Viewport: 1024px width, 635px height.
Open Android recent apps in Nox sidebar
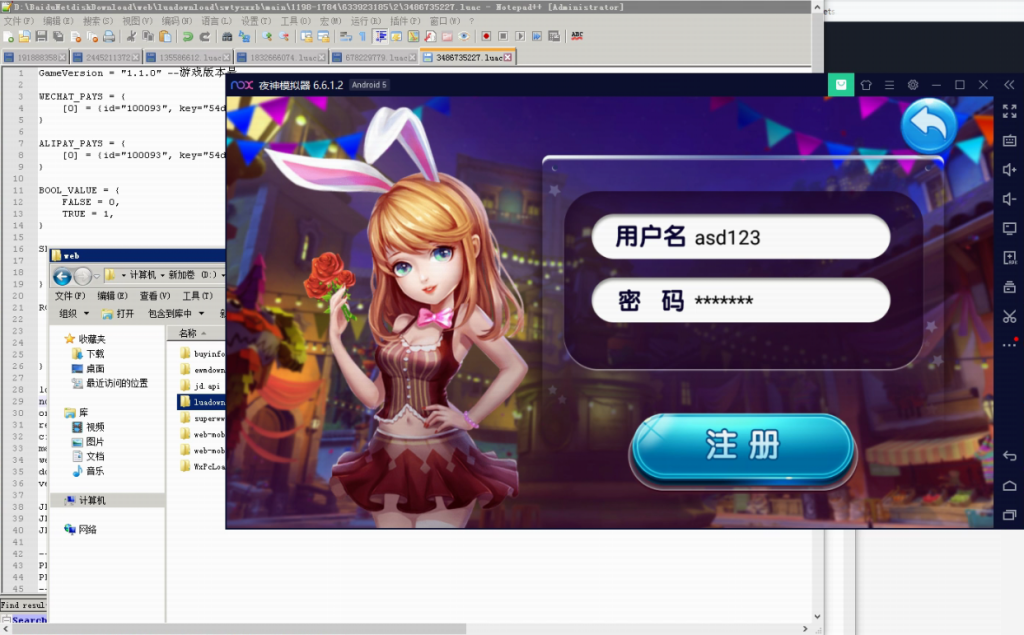coord(1009,515)
